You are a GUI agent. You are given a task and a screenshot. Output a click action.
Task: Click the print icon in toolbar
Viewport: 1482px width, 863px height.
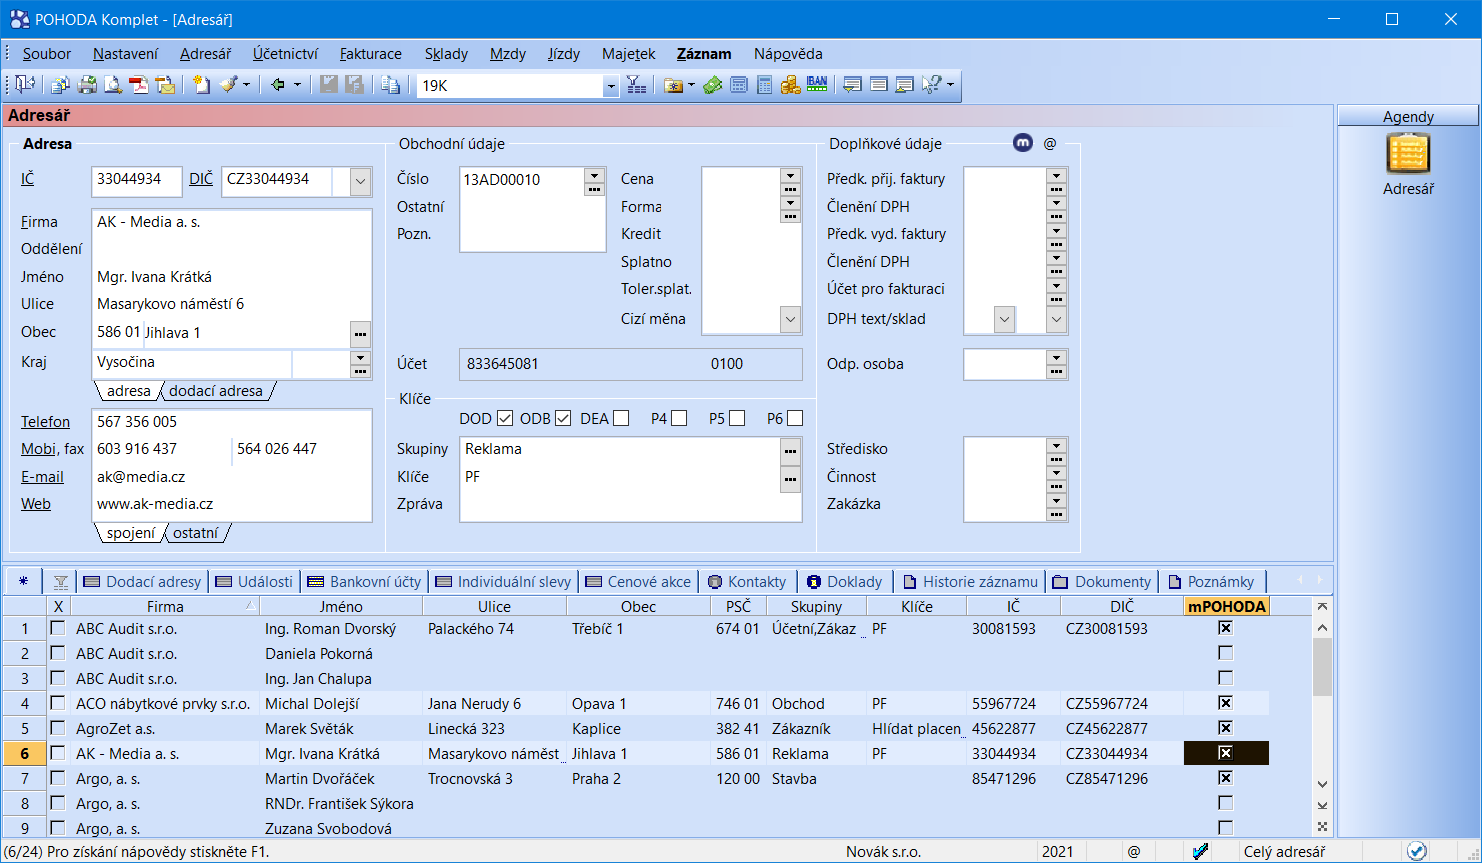coord(88,86)
